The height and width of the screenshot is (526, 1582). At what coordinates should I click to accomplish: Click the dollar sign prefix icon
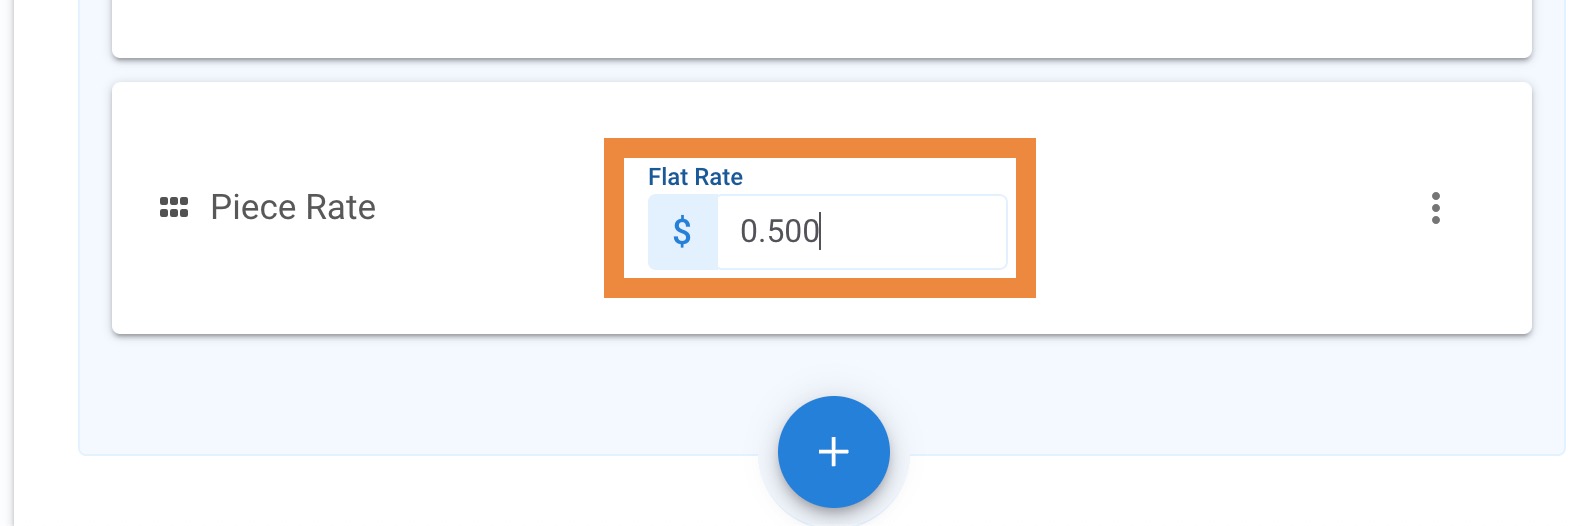683,232
